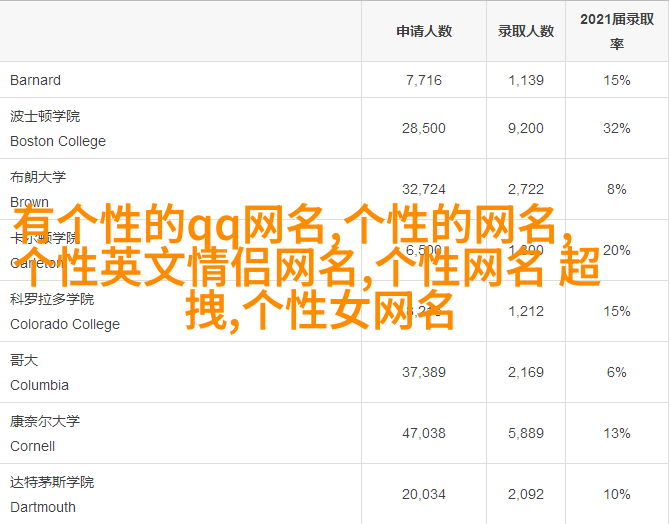Select the 20% admission rate
Image resolution: width=670 pixels, height=524 pixels.
(x=617, y=250)
